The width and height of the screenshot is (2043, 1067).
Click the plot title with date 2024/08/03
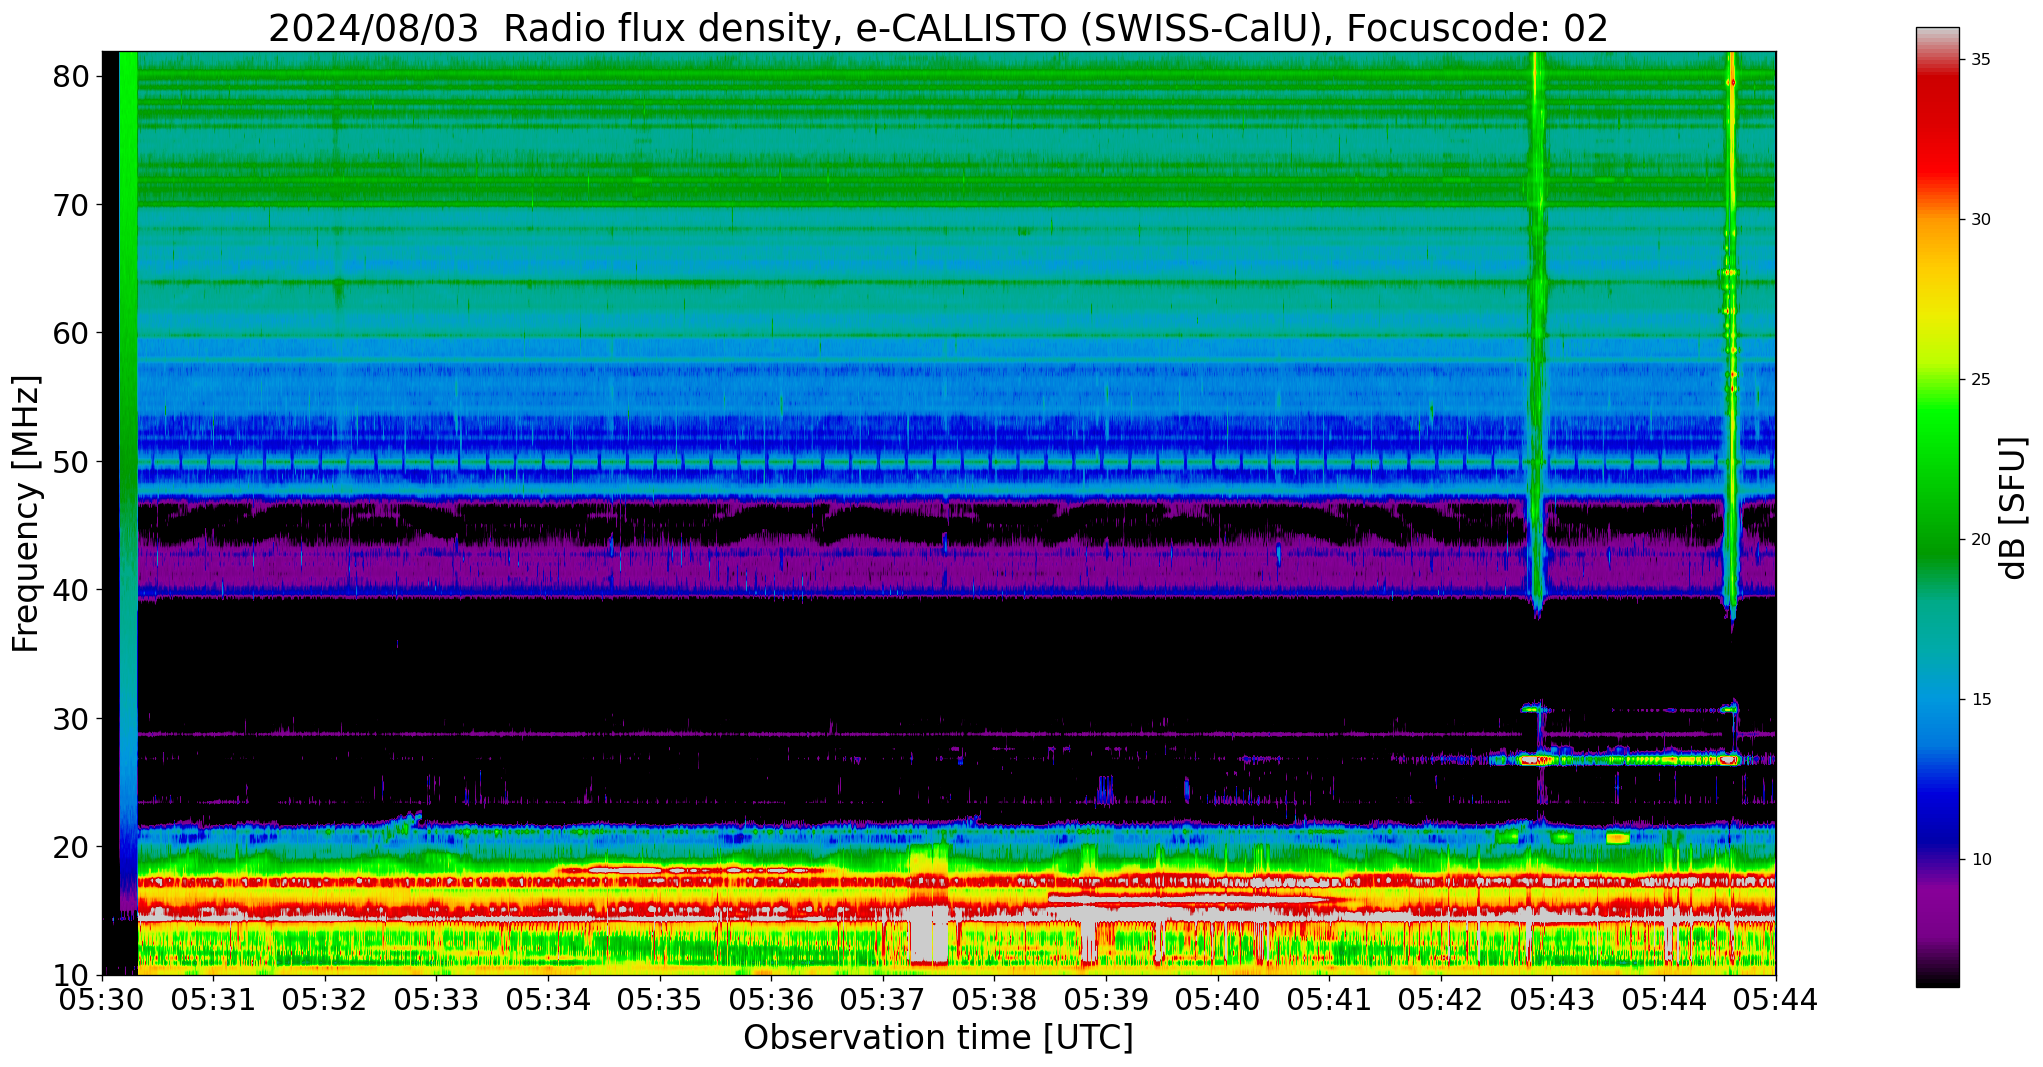938,28
